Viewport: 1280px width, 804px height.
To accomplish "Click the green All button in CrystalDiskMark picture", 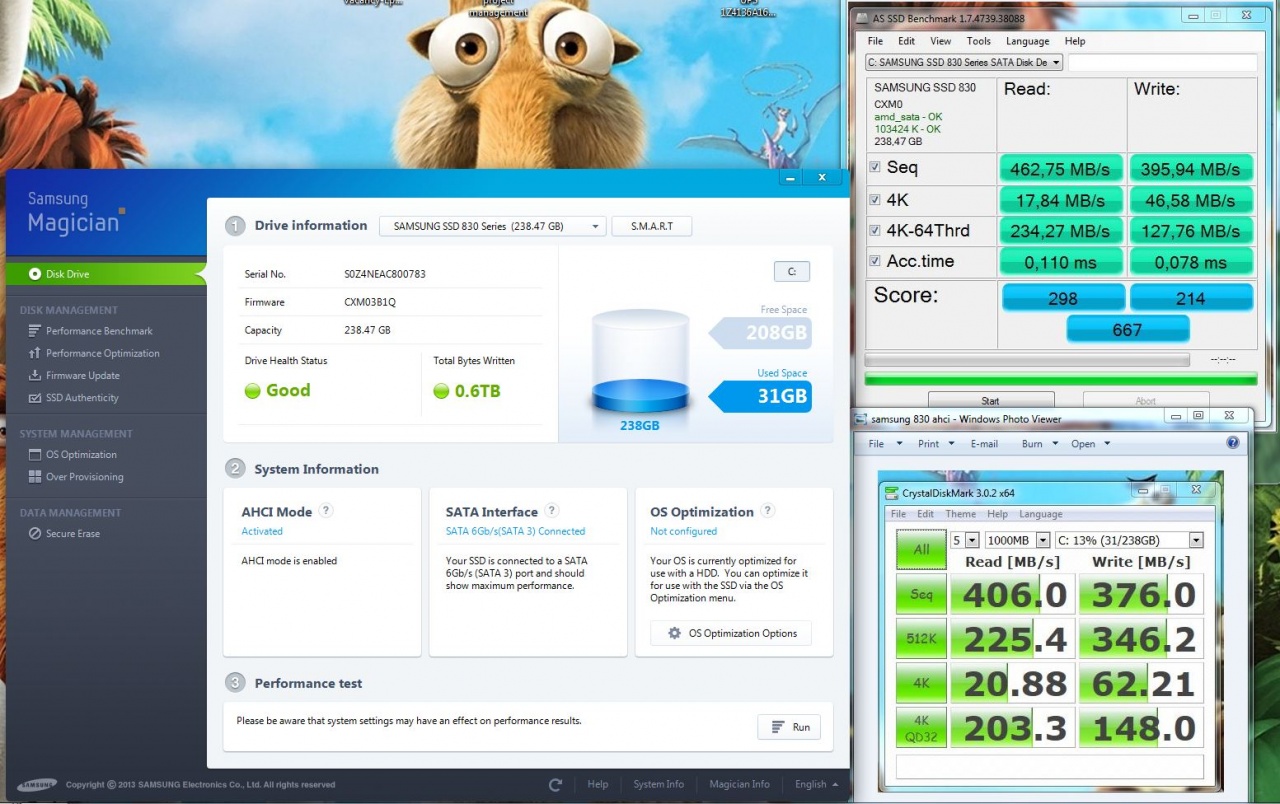I will point(921,549).
